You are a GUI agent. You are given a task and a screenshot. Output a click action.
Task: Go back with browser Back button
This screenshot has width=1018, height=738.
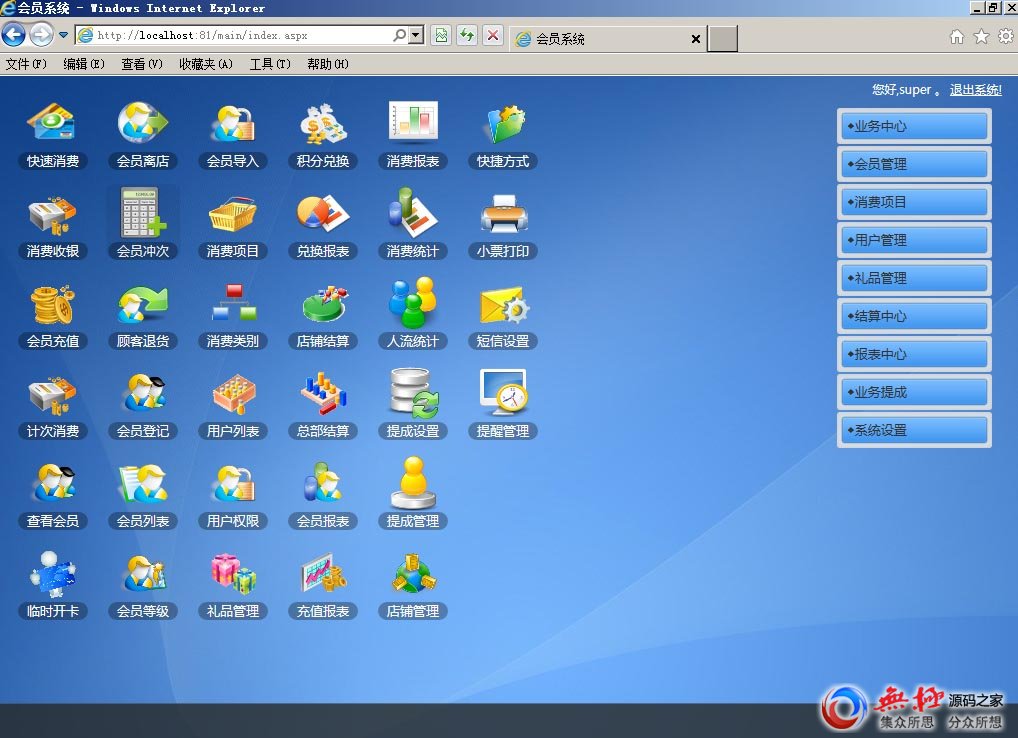click(x=14, y=34)
